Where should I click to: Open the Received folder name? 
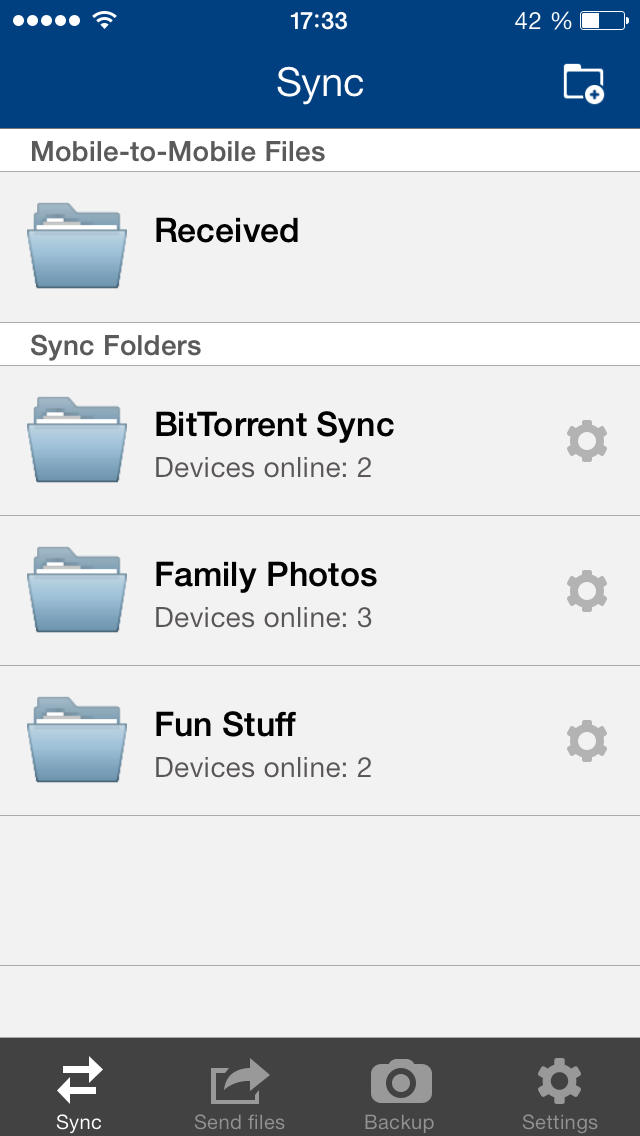pyautogui.click(x=227, y=231)
